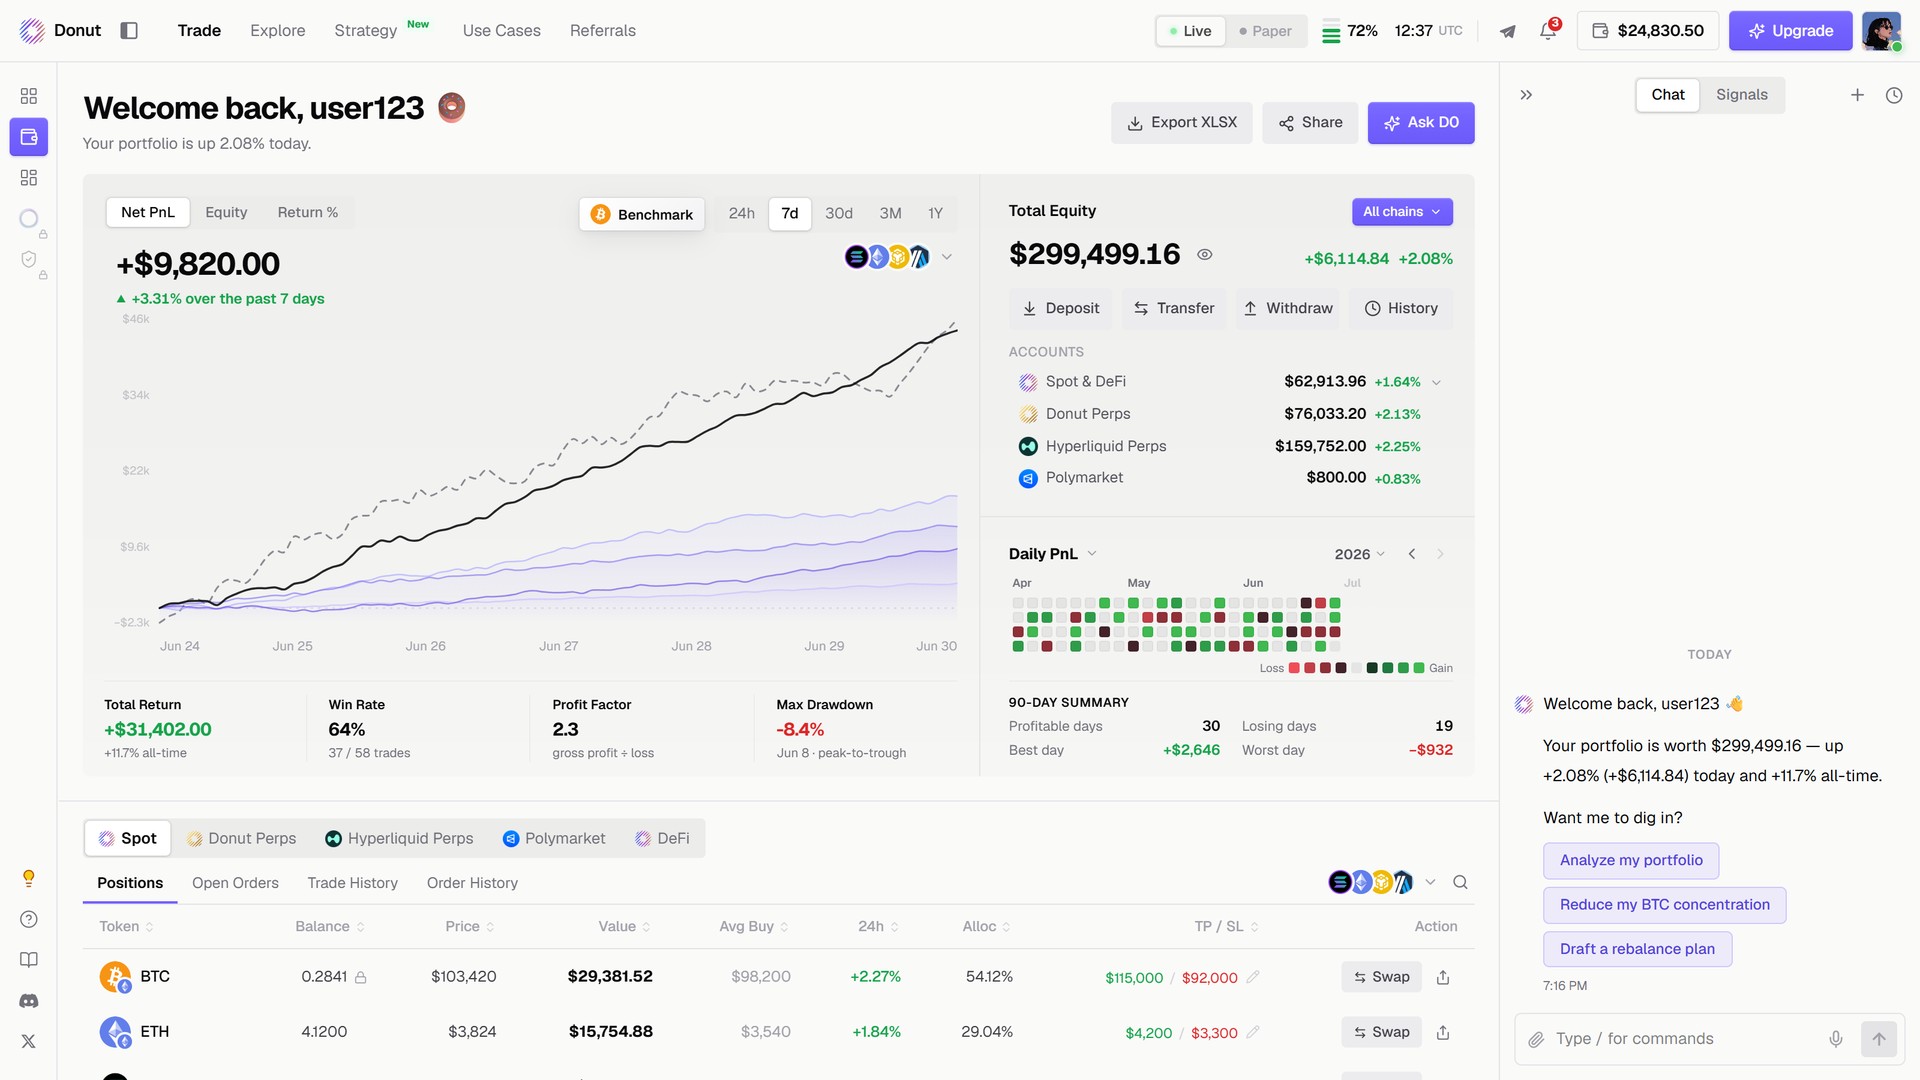
Task: Switch to Live trading mode
Action: 1191,31
